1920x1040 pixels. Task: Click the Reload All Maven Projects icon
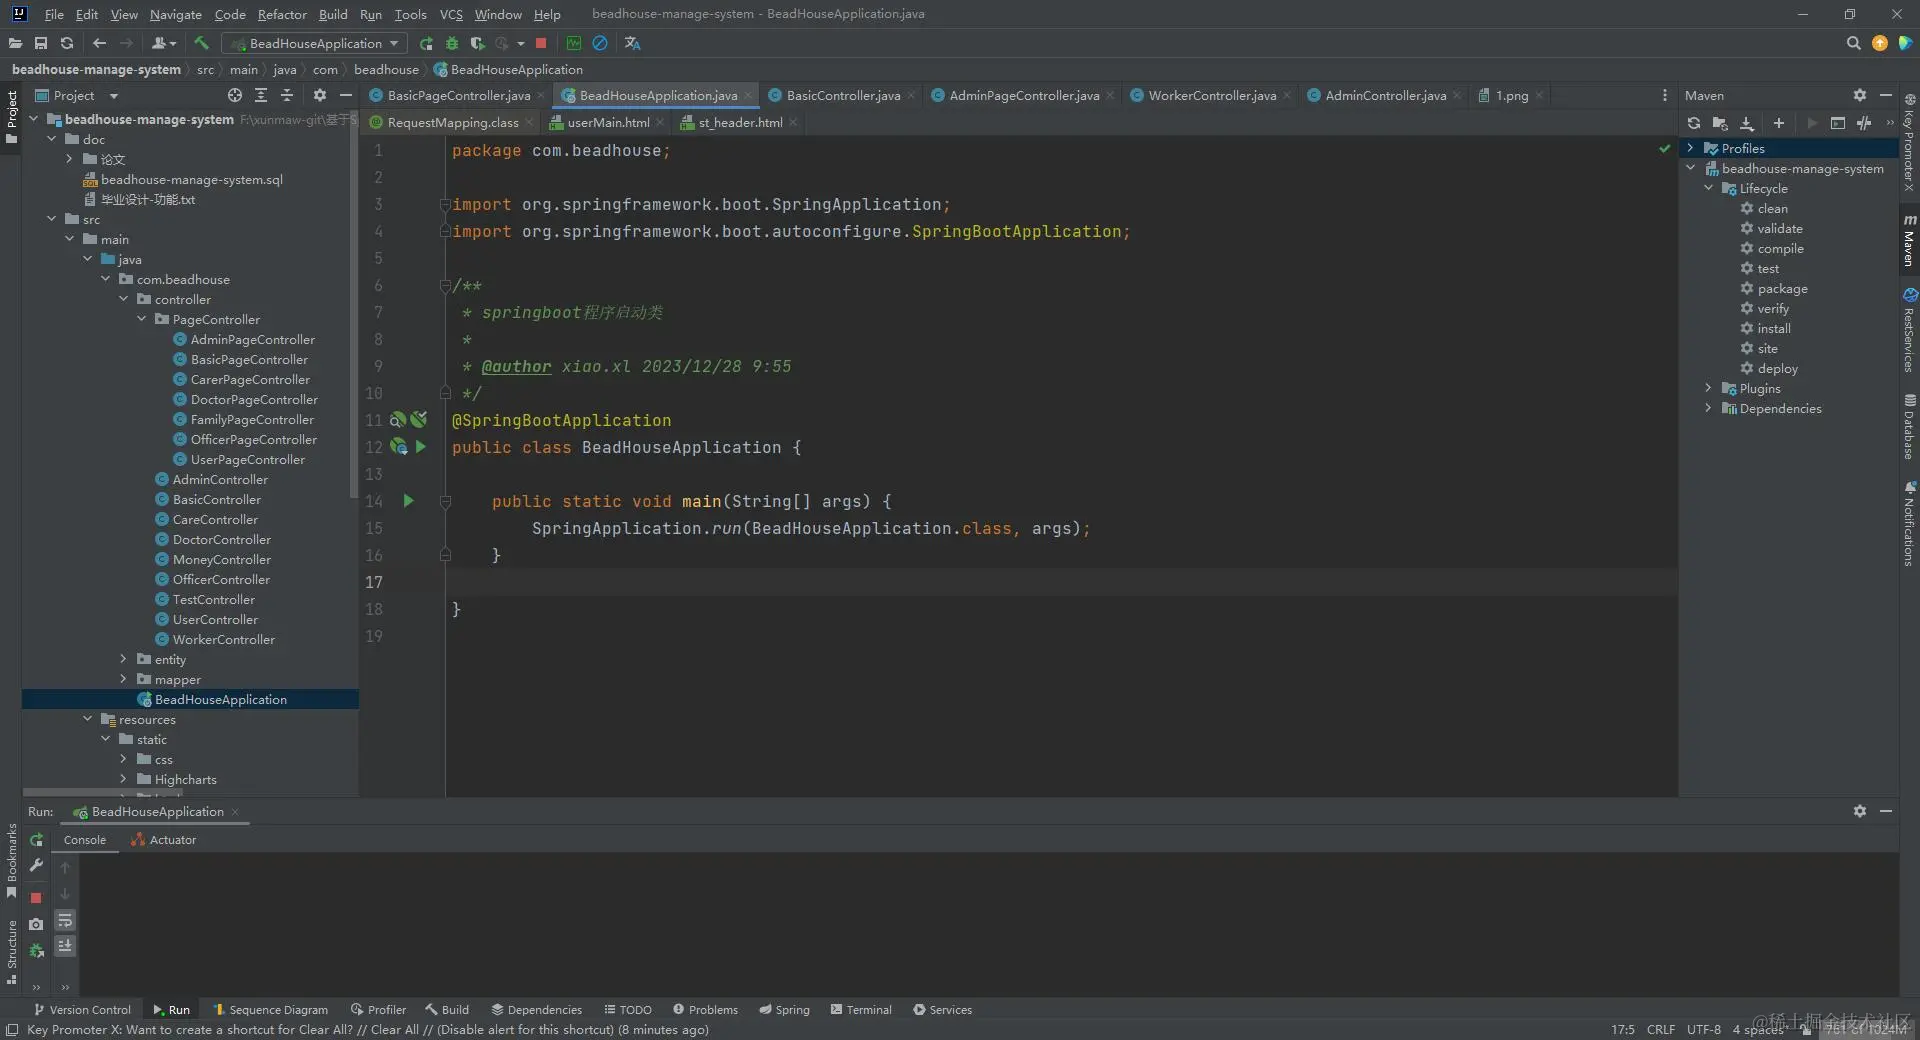tap(1693, 123)
